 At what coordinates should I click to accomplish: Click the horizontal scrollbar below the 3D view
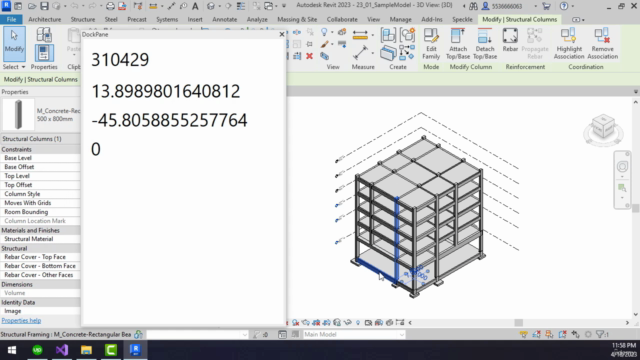click(518, 322)
